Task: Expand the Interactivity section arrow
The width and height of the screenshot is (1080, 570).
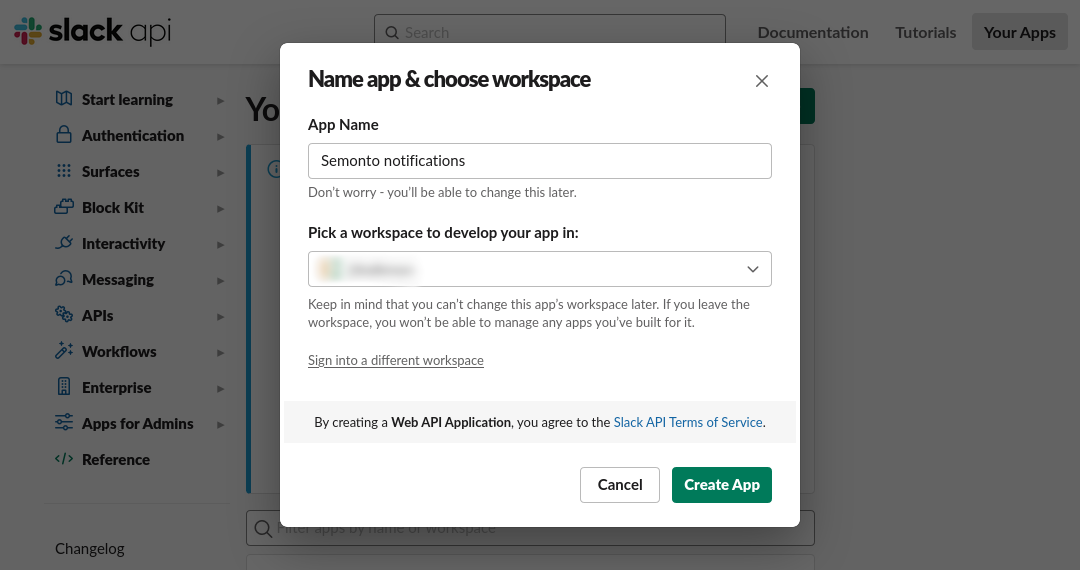Action: (220, 244)
